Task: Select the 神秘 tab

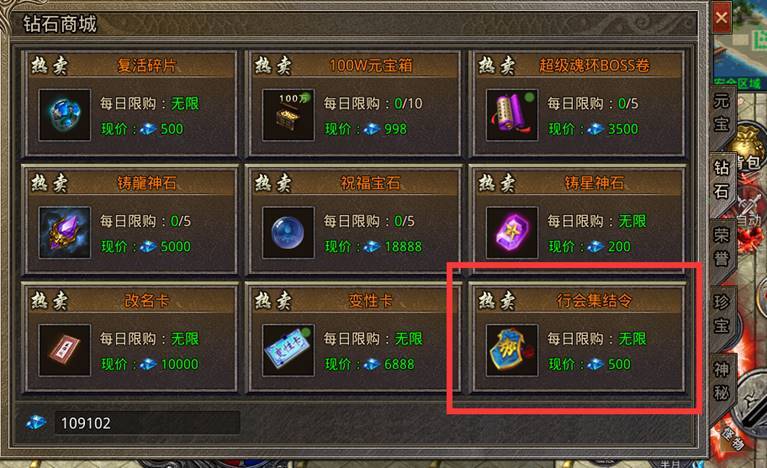Action: 722,381
